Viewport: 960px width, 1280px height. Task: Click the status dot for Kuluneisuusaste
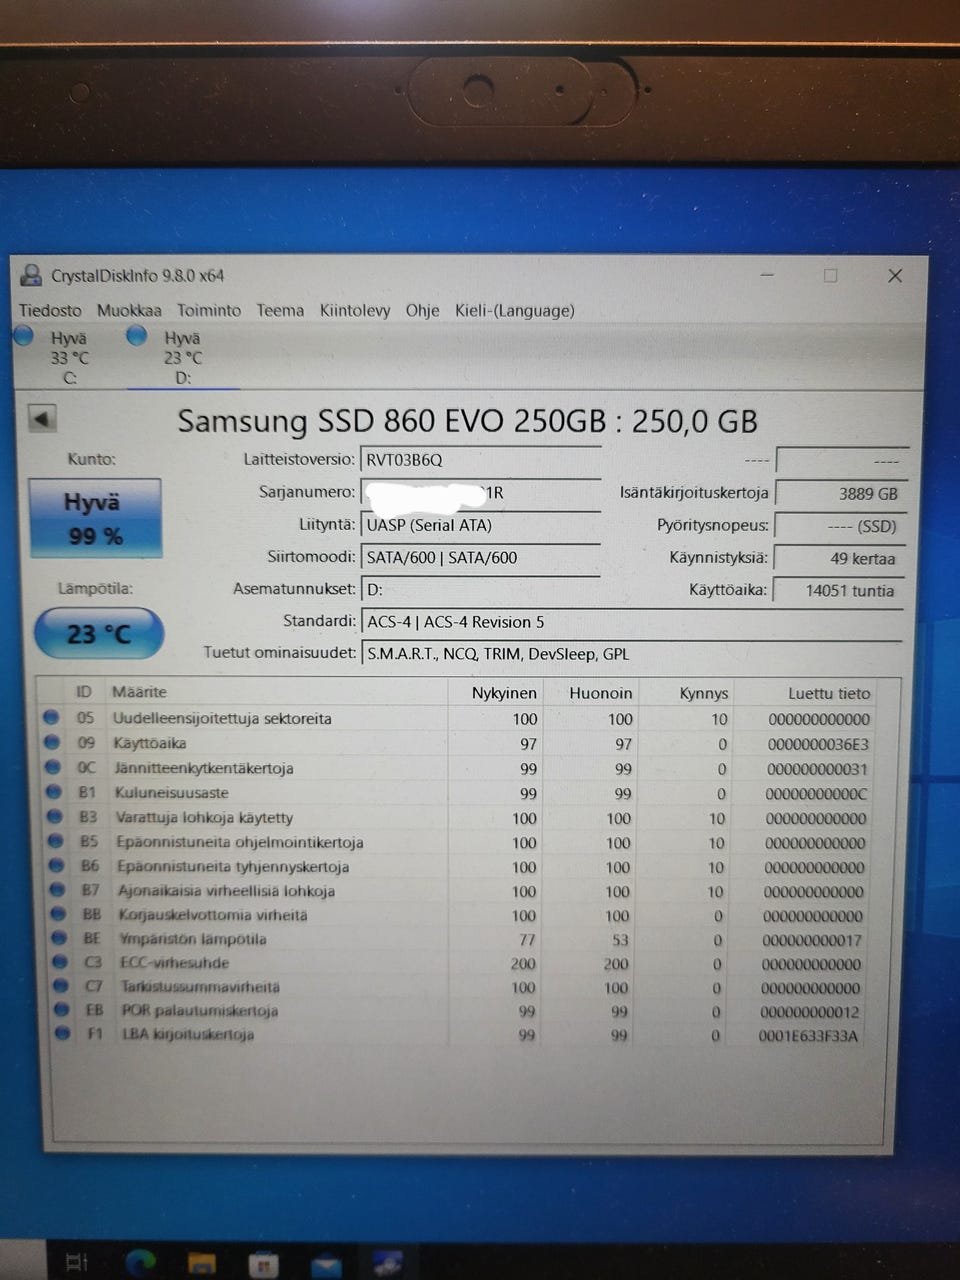click(x=54, y=793)
